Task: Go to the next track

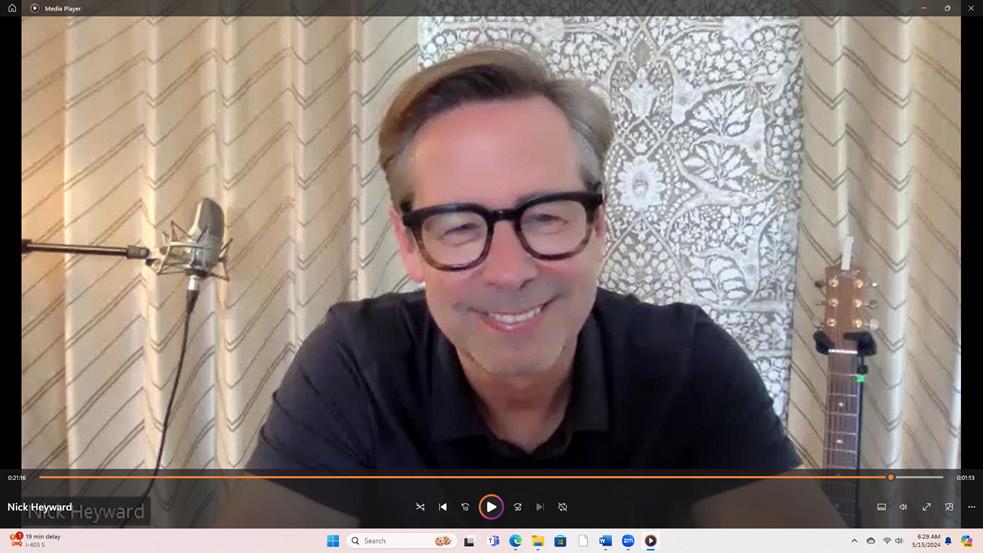Action: 540,507
